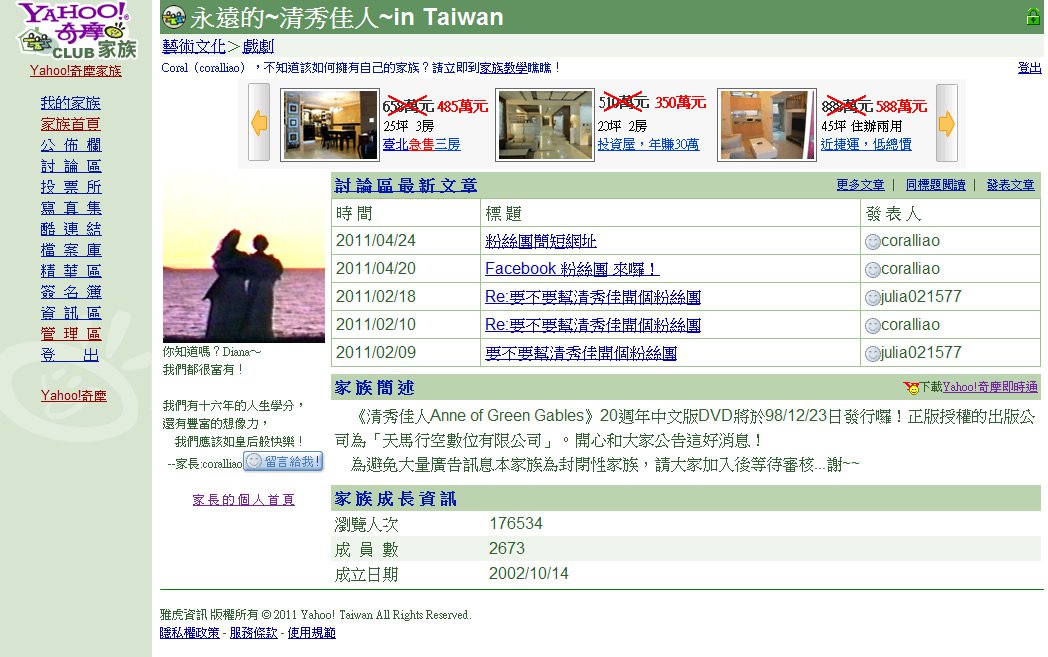Click smiley icon in 2011/04/24 row
Viewport: 1048px width, 657px height.
click(x=872, y=242)
